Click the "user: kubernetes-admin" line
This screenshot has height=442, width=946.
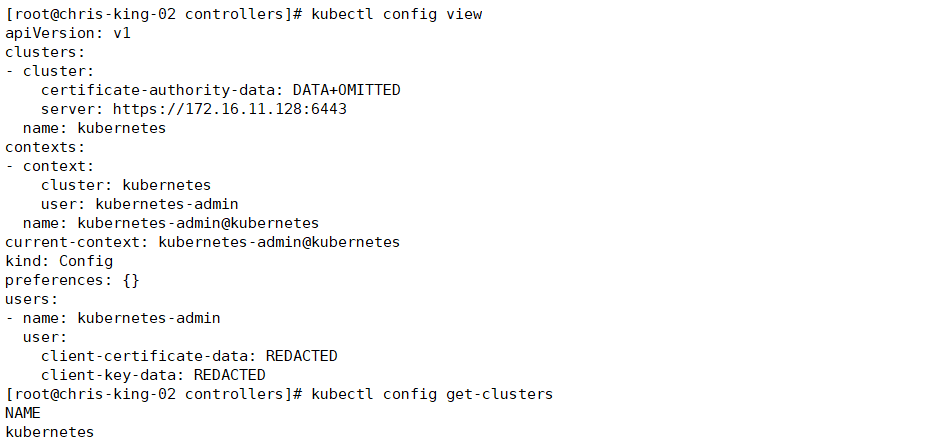coord(139,204)
